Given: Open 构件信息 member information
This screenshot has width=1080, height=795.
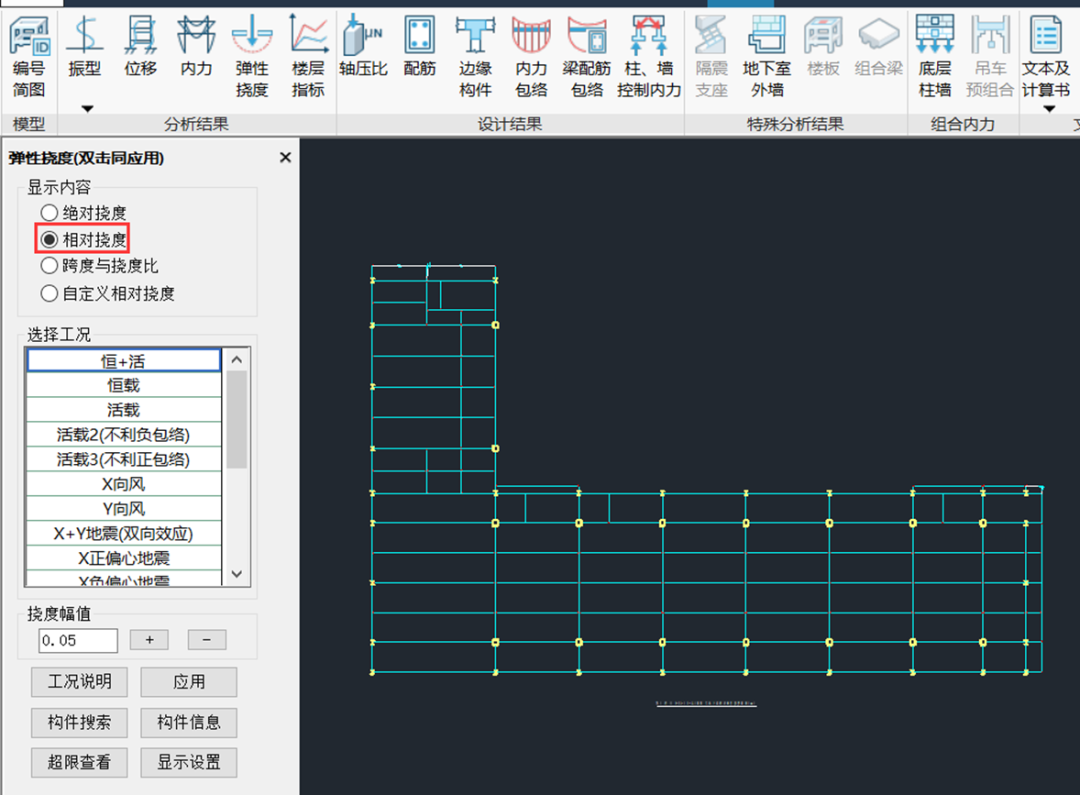Looking at the screenshot, I should (x=189, y=722).
